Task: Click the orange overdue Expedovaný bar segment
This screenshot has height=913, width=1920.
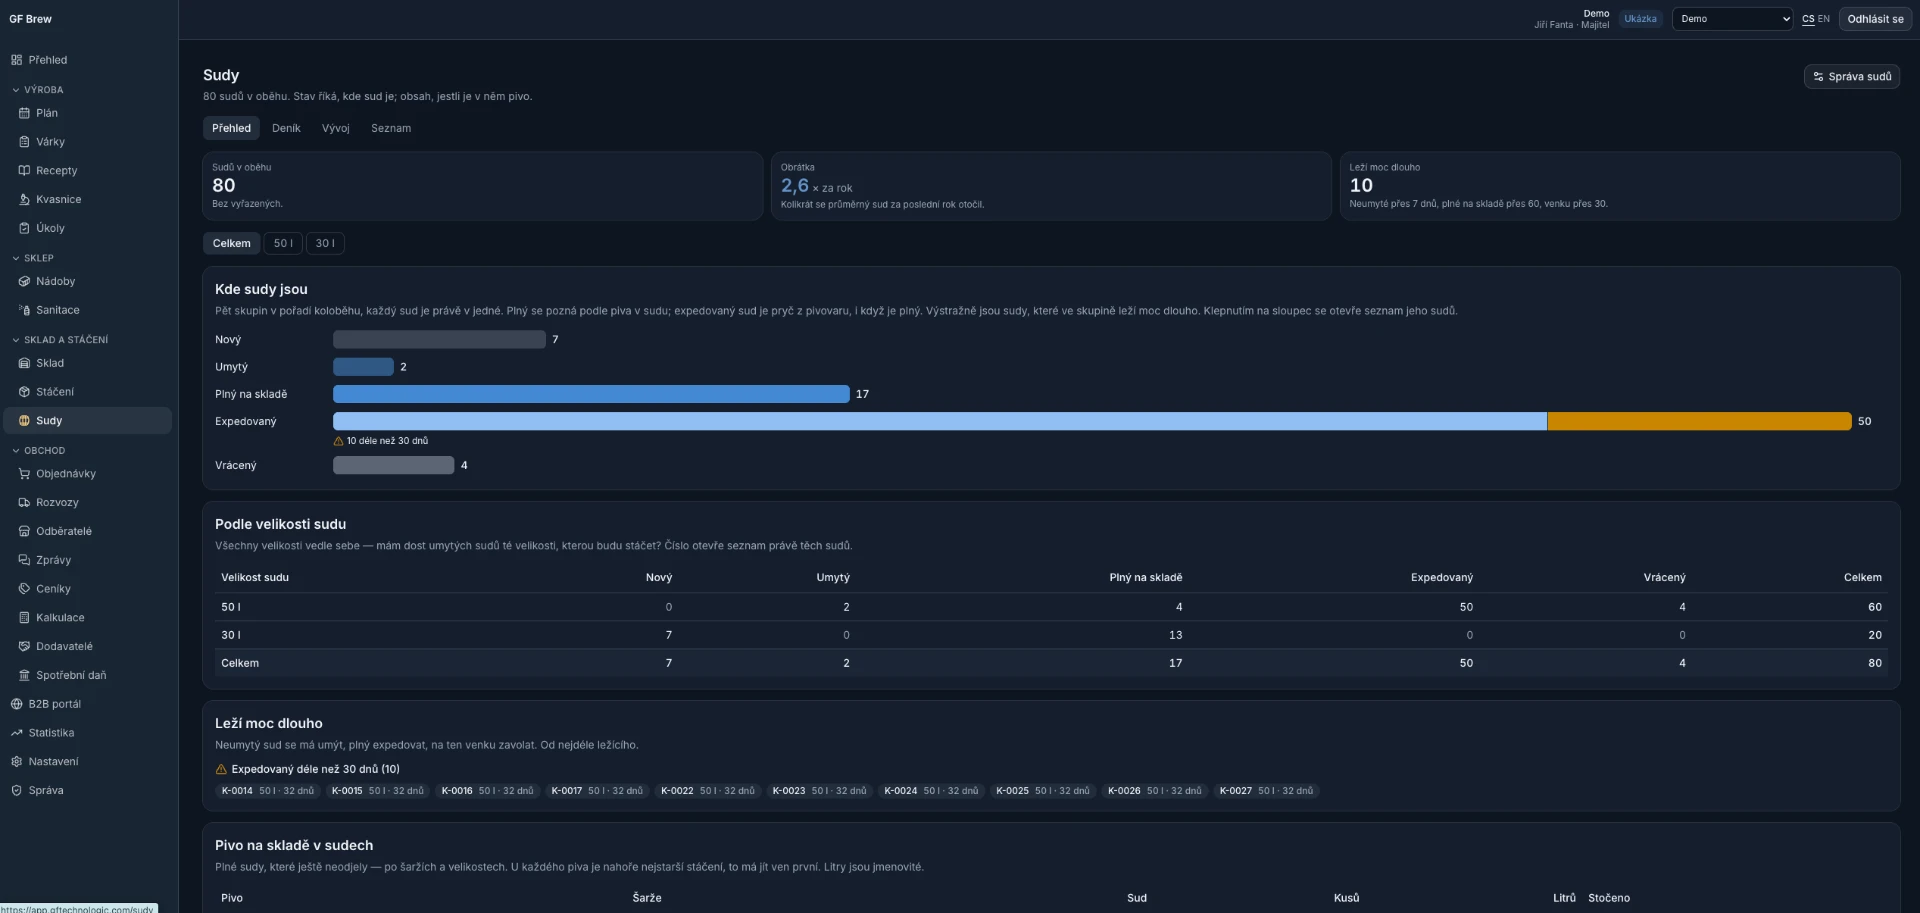Action: pos(1699,421)
